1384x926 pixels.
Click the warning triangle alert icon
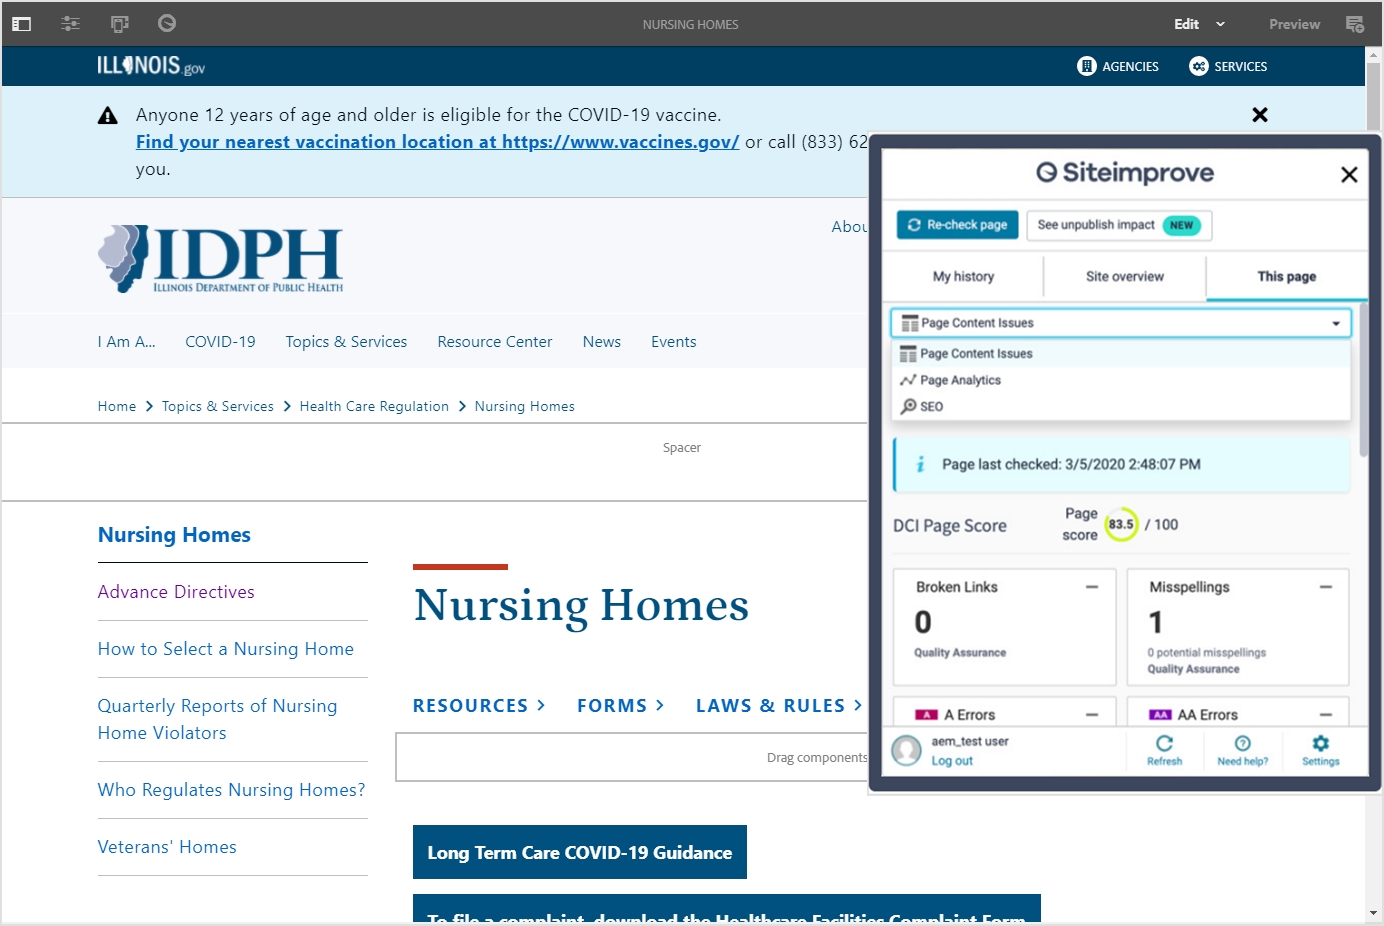coord(108,116)
